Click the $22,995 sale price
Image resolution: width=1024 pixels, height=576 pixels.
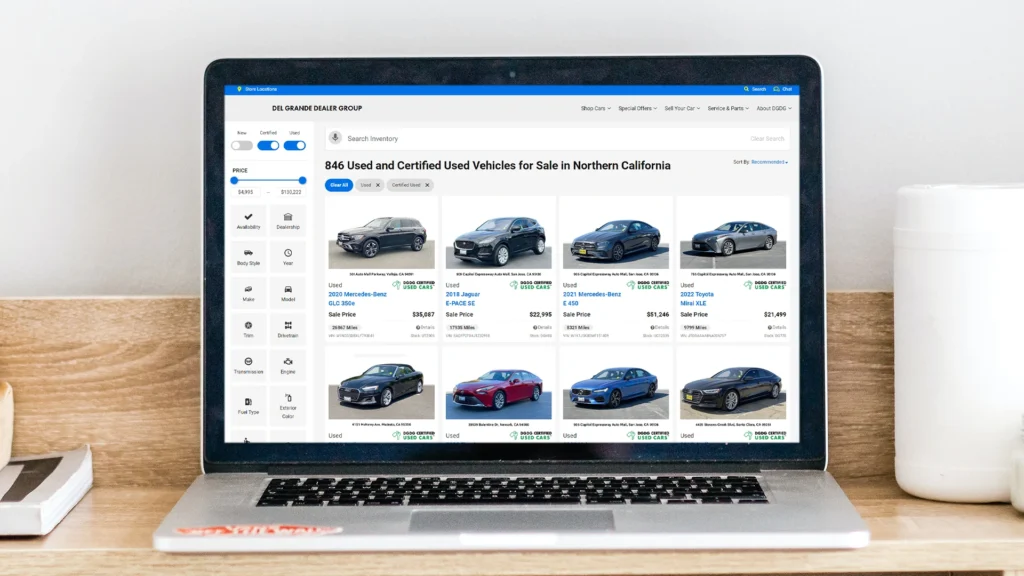click(x=541, y=315)
